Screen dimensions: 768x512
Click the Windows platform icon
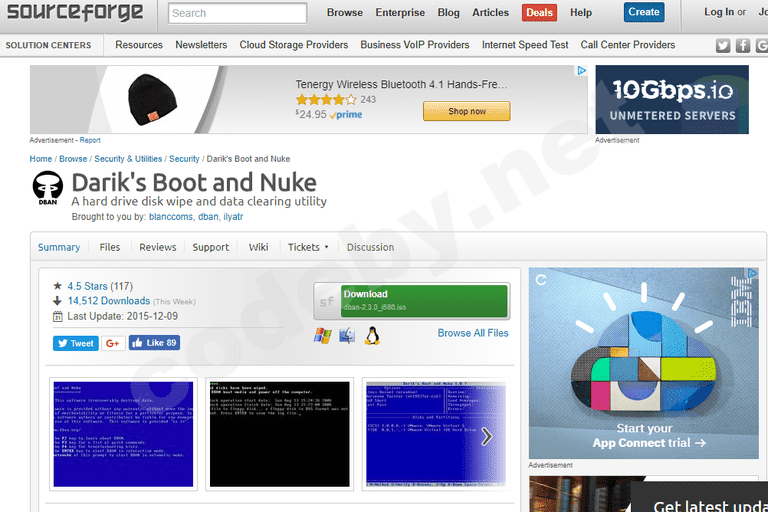[323, 335]
